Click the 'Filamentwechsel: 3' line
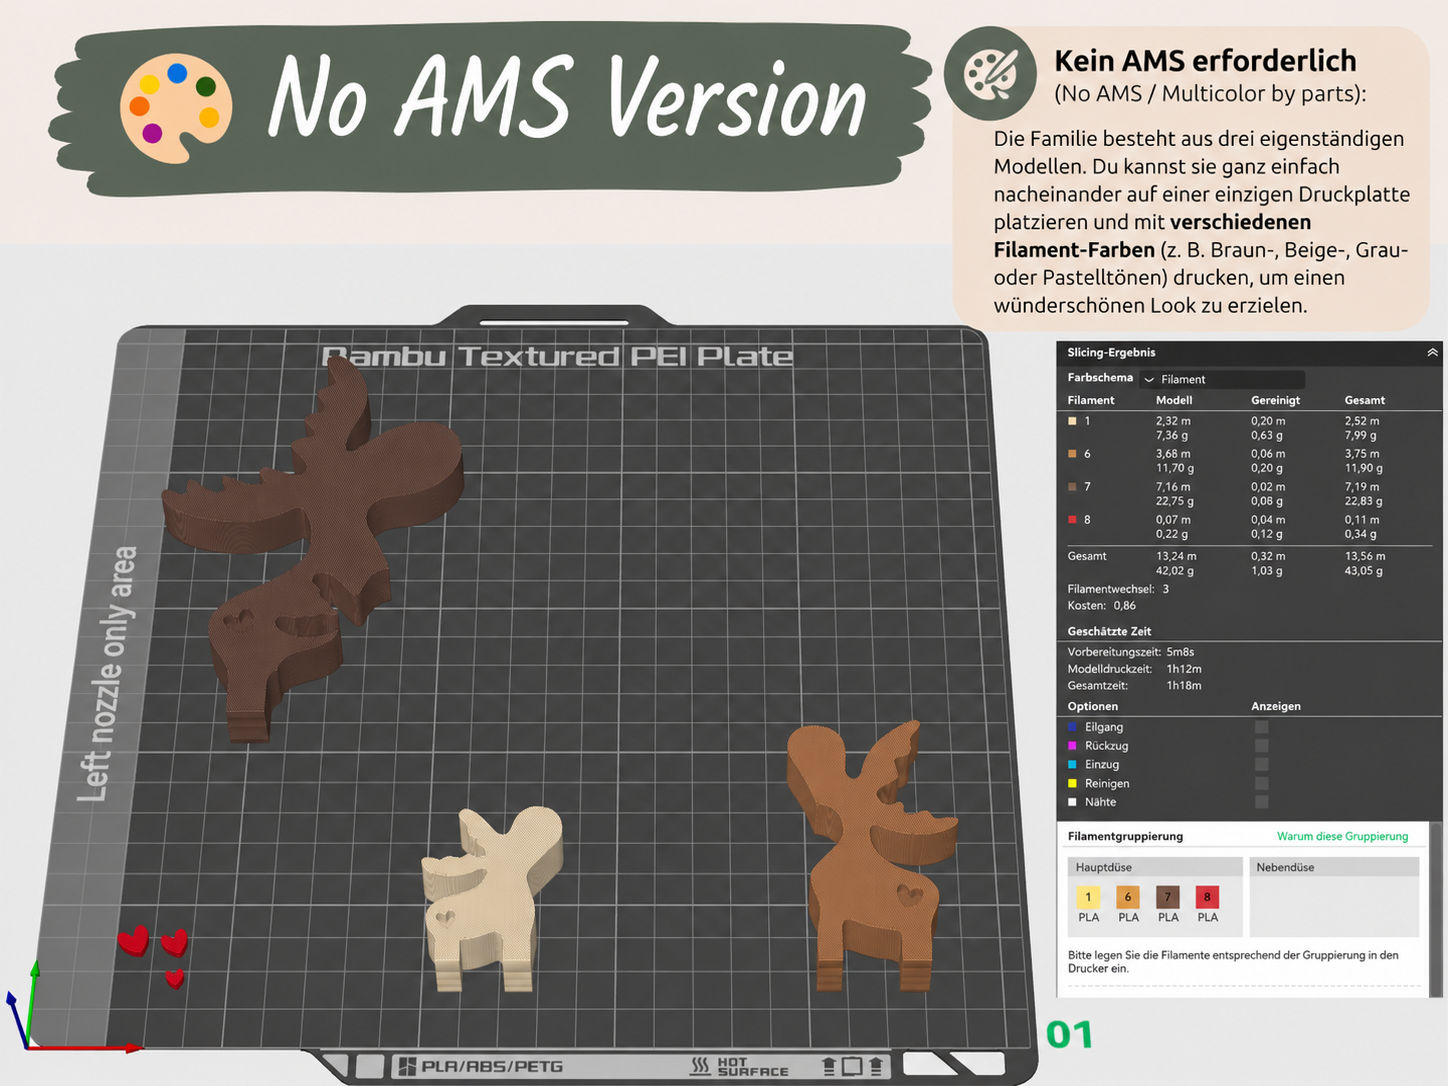This screenshot has width=1448, height=1086. [x=1118, y=589]
